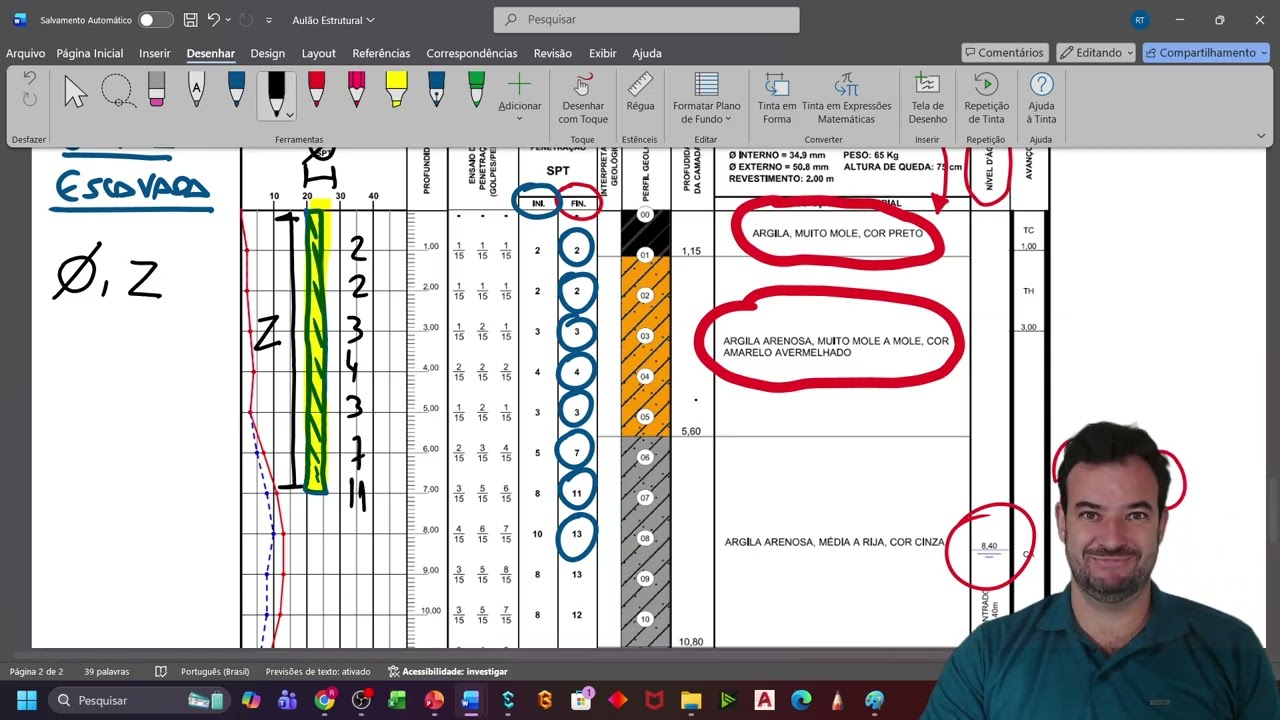Select the blue fountain-style pen
1280x720 pixels.
(436, 91)
